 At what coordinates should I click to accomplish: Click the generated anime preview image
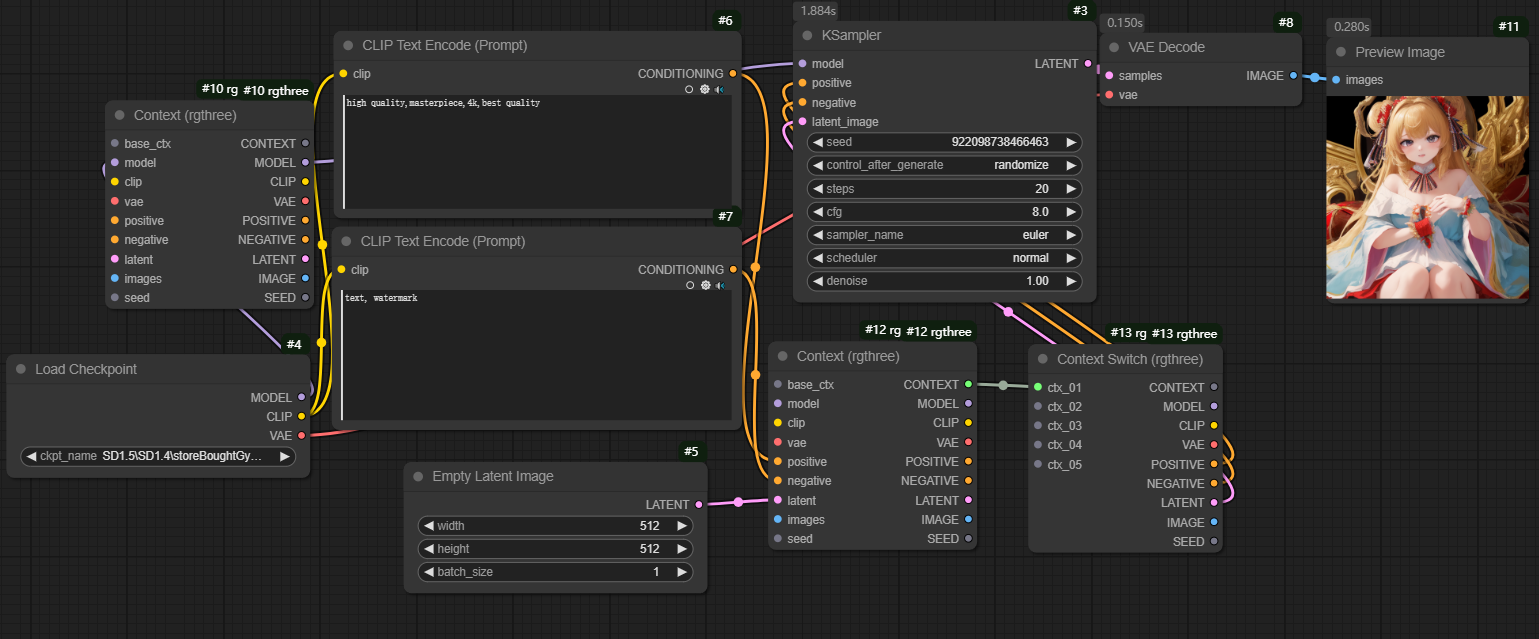(1428, 198)
